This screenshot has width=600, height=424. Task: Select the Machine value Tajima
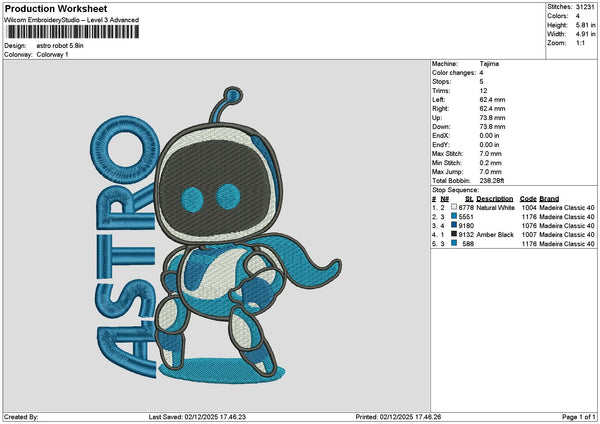[490, 65]
